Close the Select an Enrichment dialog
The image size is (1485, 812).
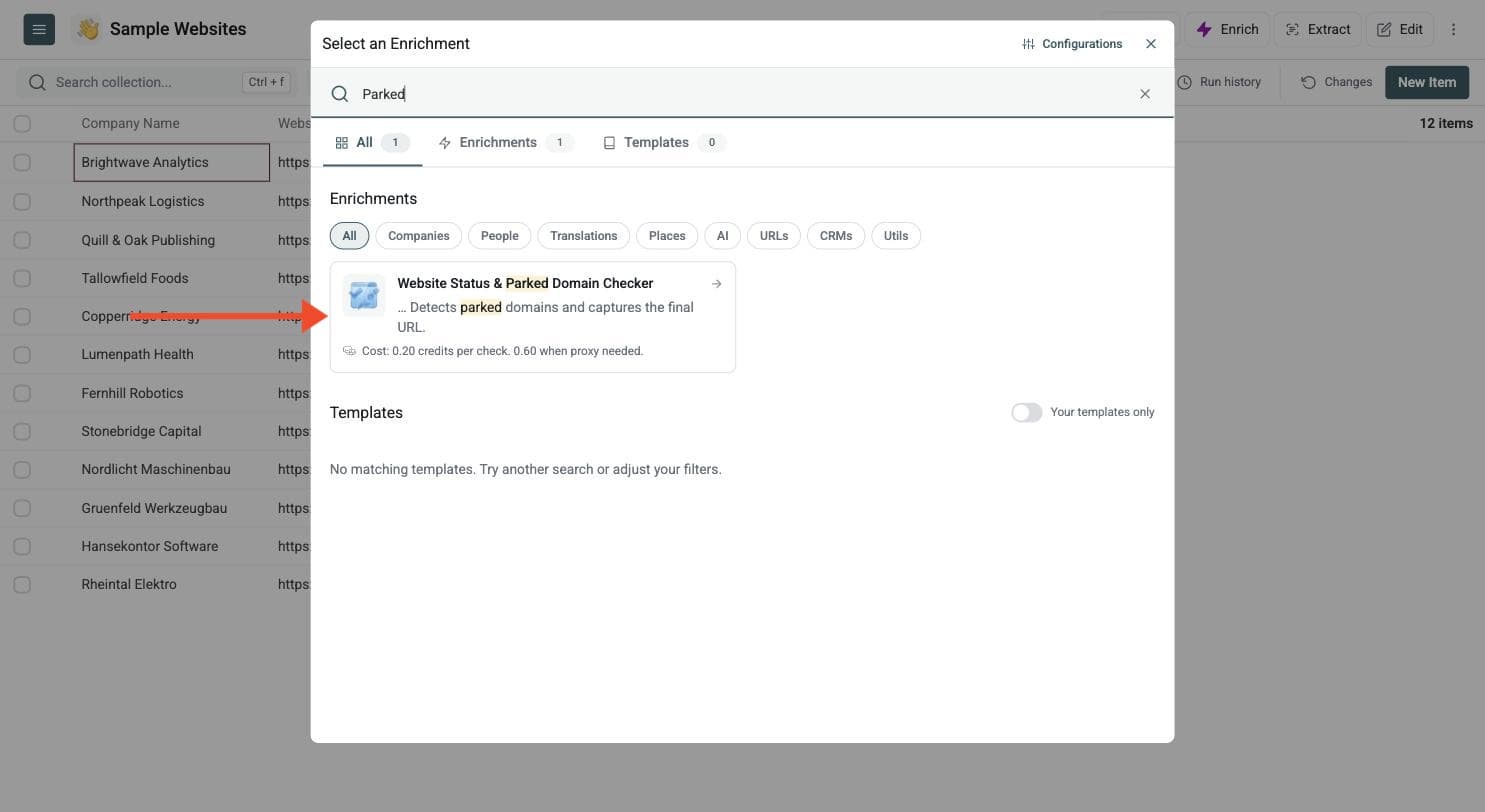pyautogui.click(x=1151, y=44)
